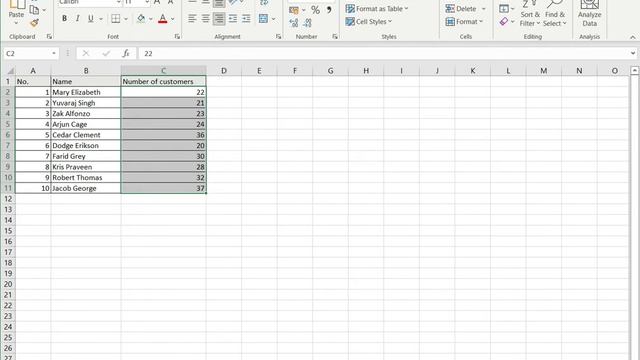Open the Format cells menu button

click(464, 22)
